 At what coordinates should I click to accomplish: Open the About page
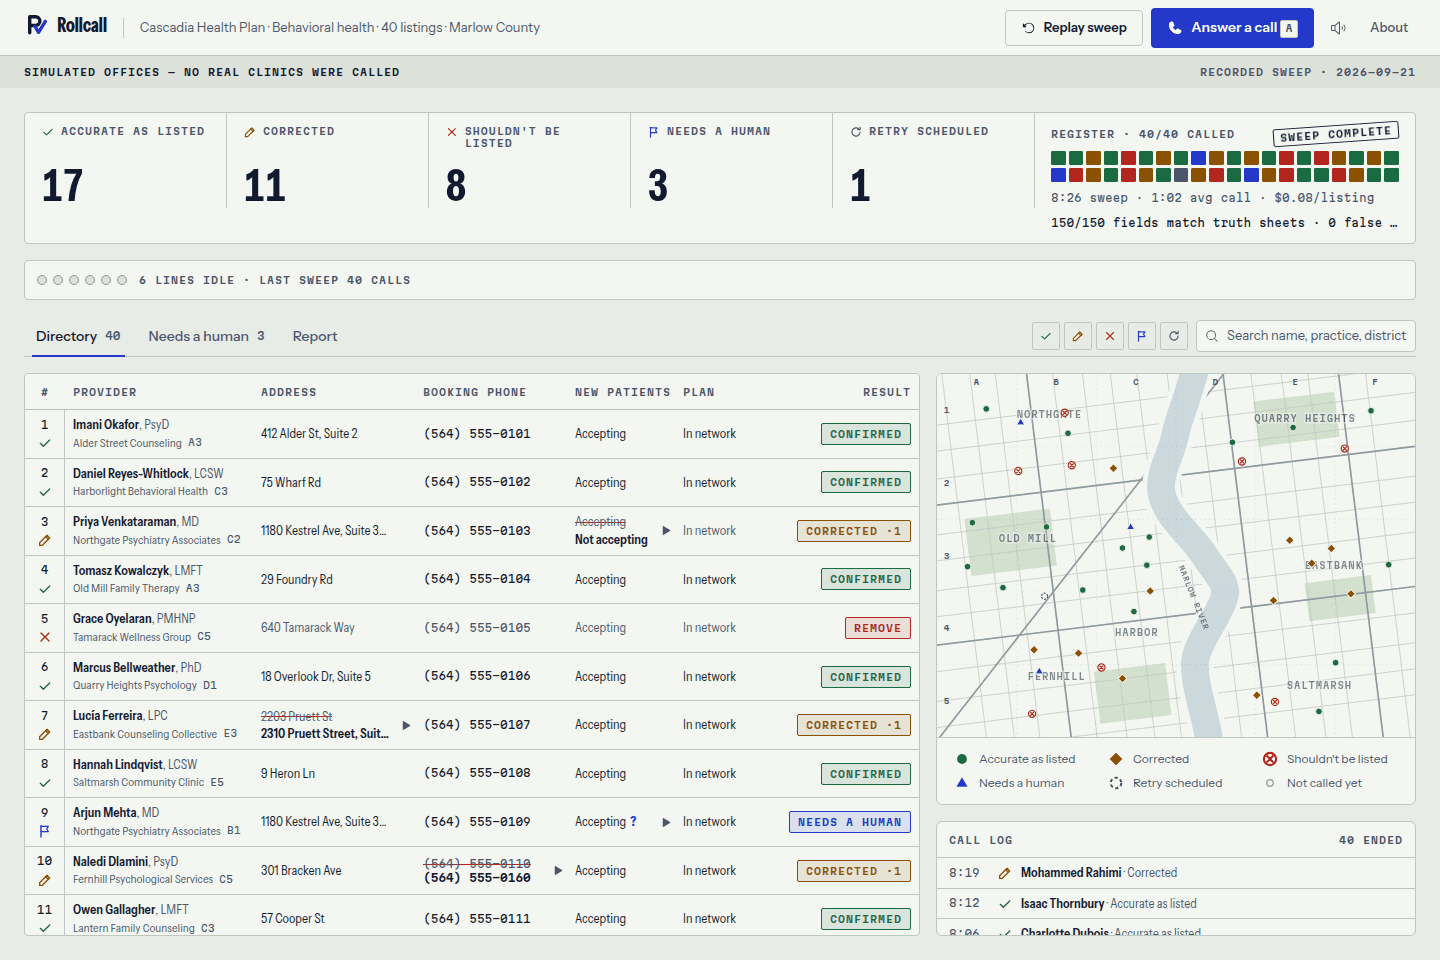[1389, 28]
